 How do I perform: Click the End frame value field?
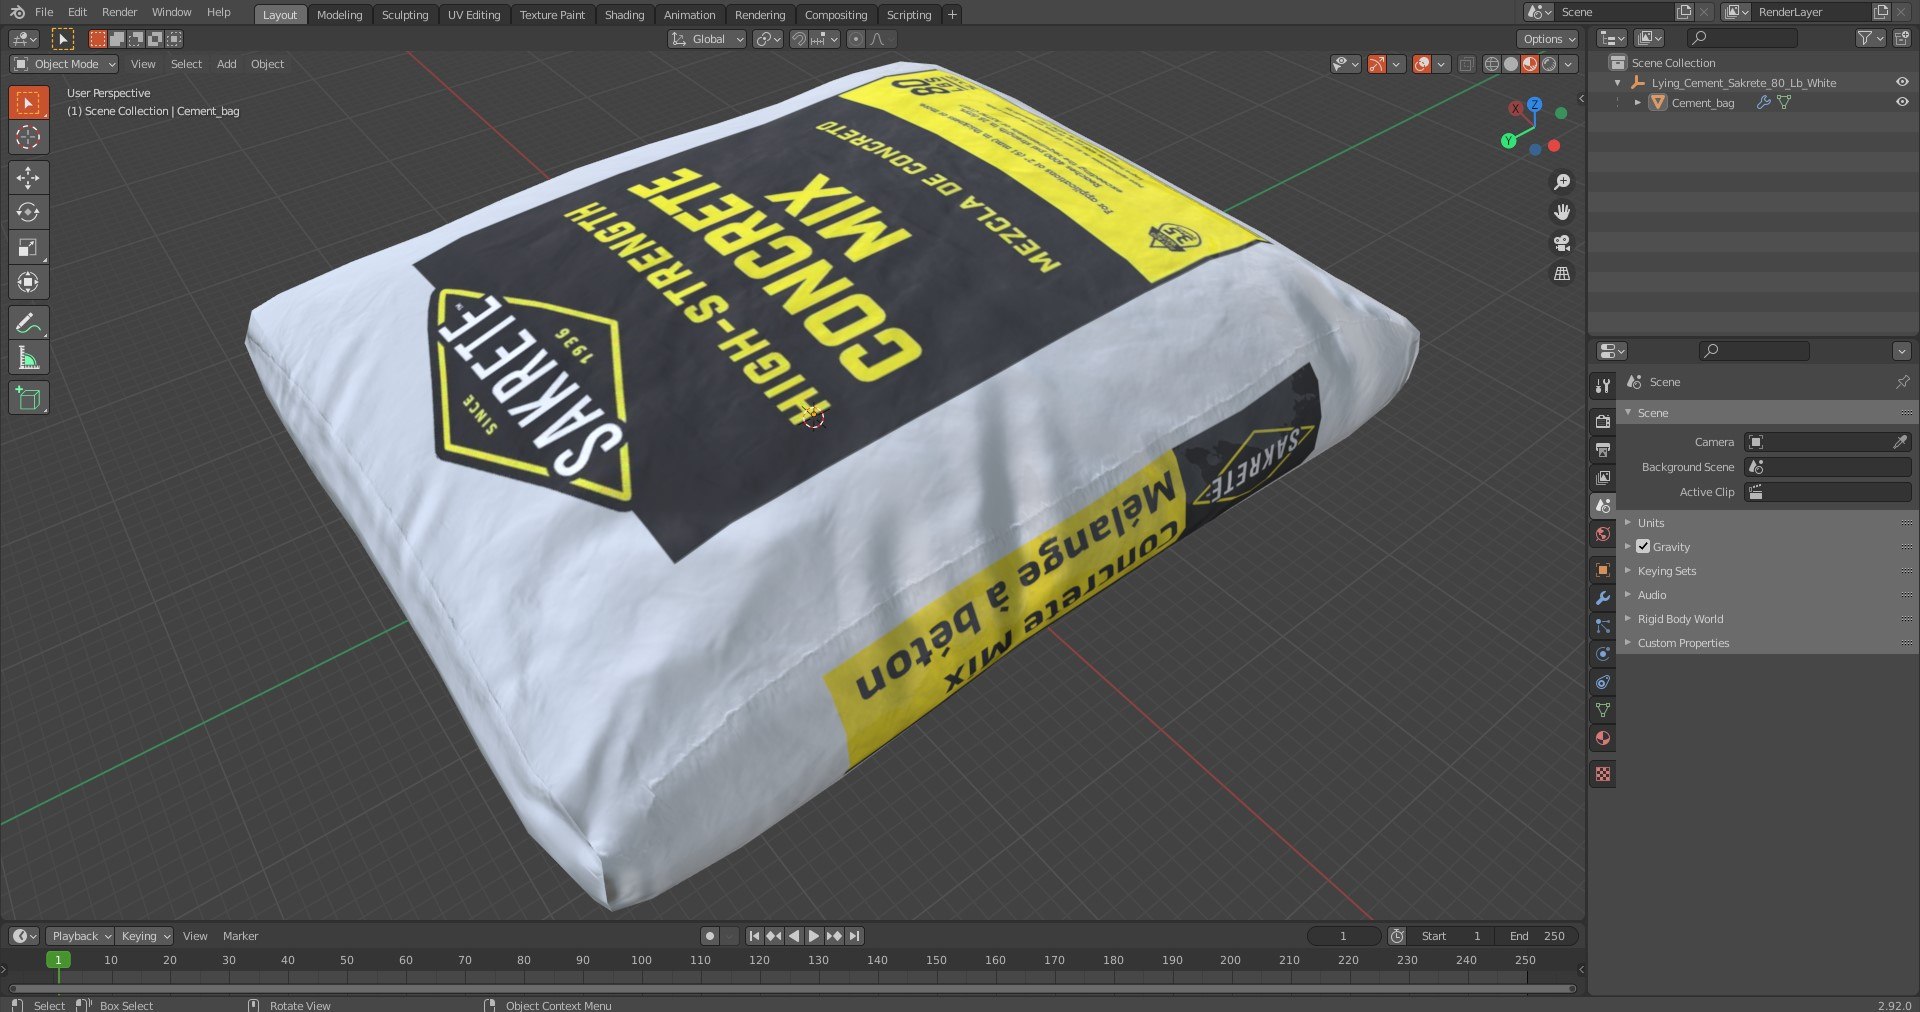click(1538, 936)
